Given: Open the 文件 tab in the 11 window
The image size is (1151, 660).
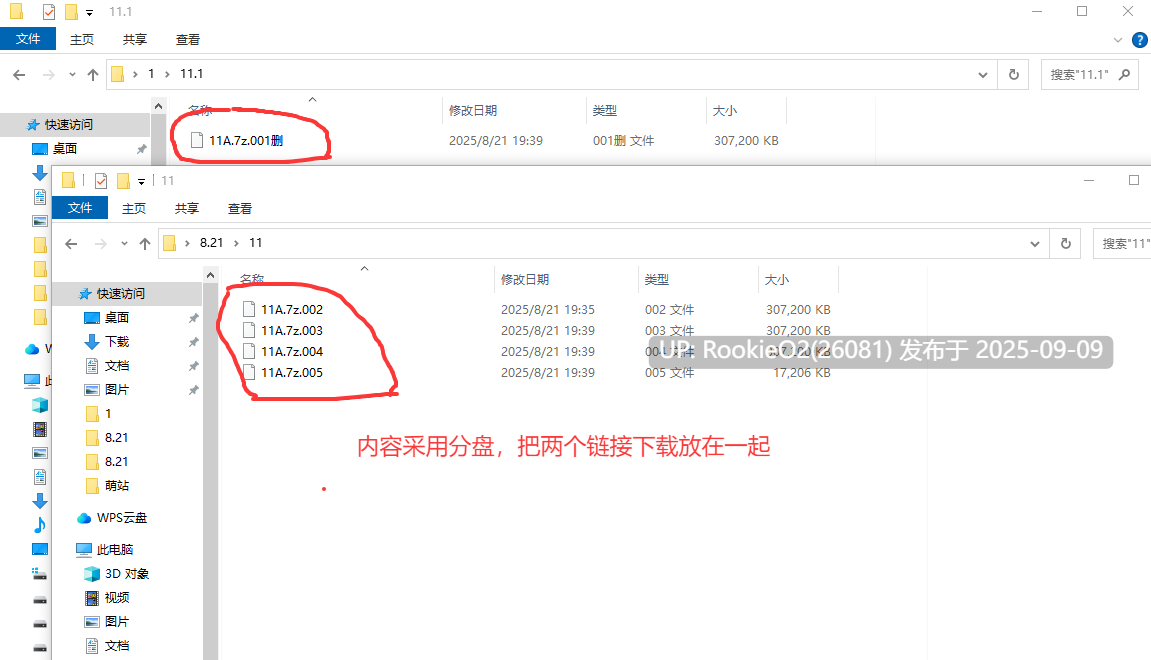Looking at the screenshot, I should pyautogui.click(x=80, y=208).
